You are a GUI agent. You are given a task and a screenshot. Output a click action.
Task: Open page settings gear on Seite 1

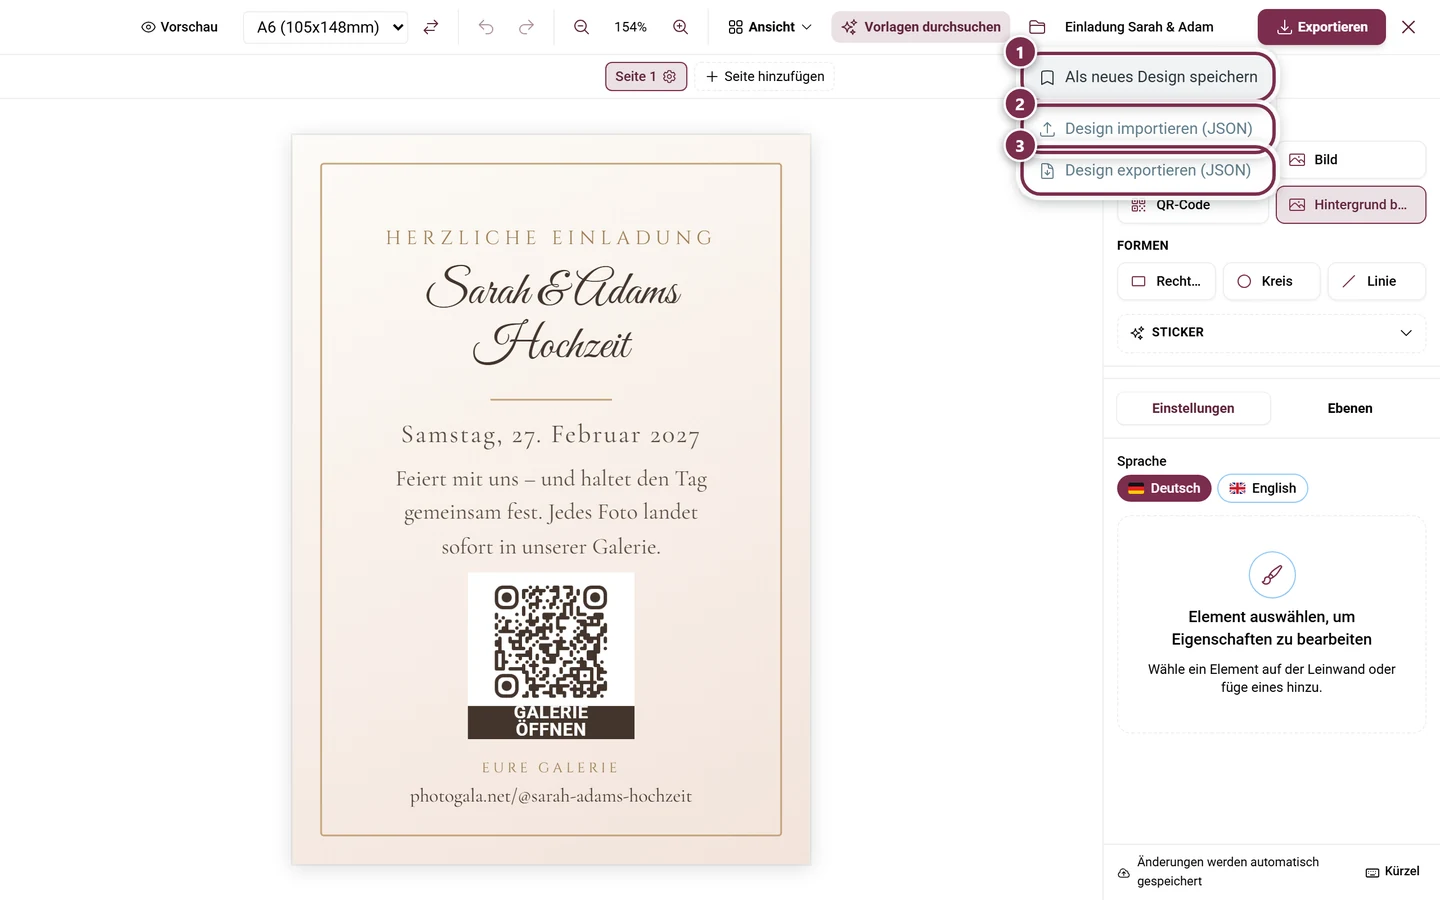pyautogui.click(x=670, y=76)
